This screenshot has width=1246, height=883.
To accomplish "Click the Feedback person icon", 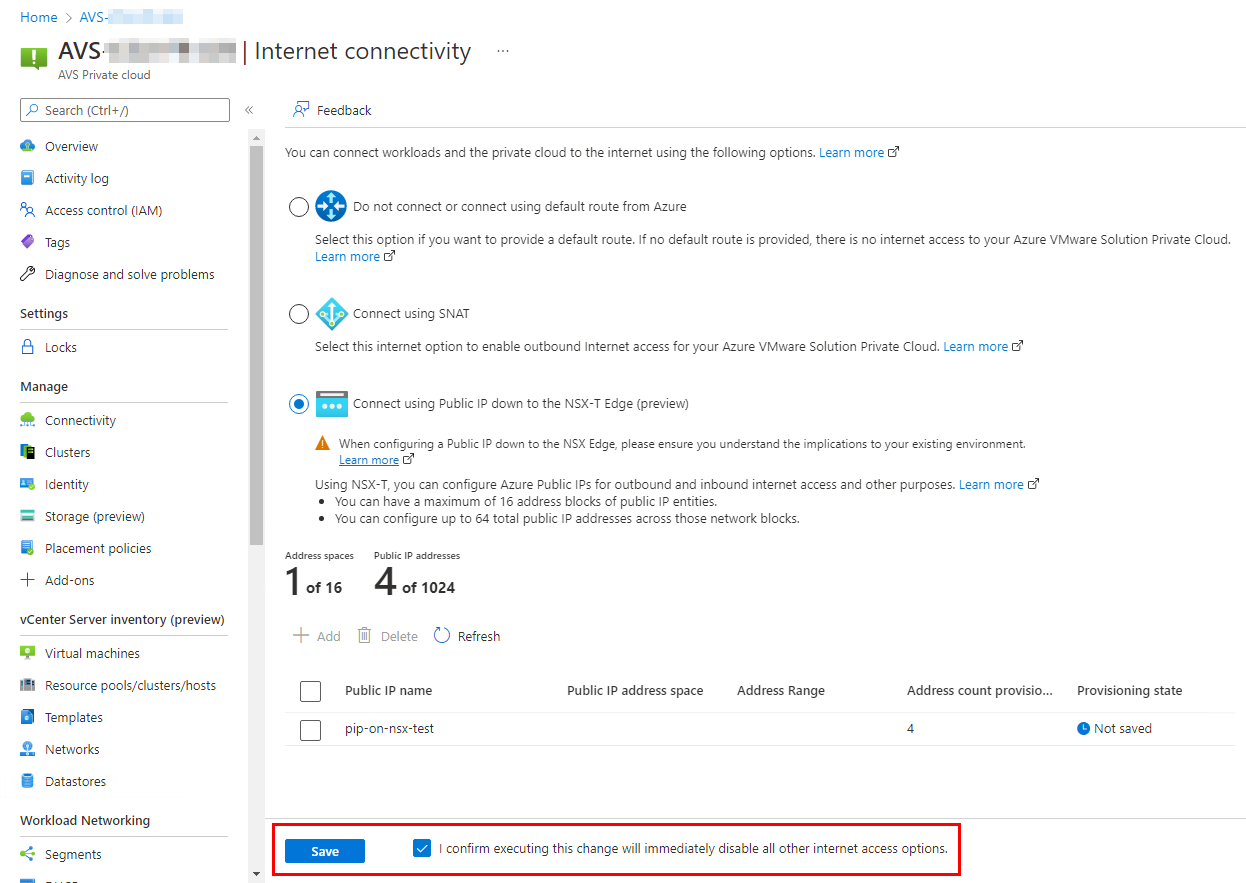I will coord(300,110).
